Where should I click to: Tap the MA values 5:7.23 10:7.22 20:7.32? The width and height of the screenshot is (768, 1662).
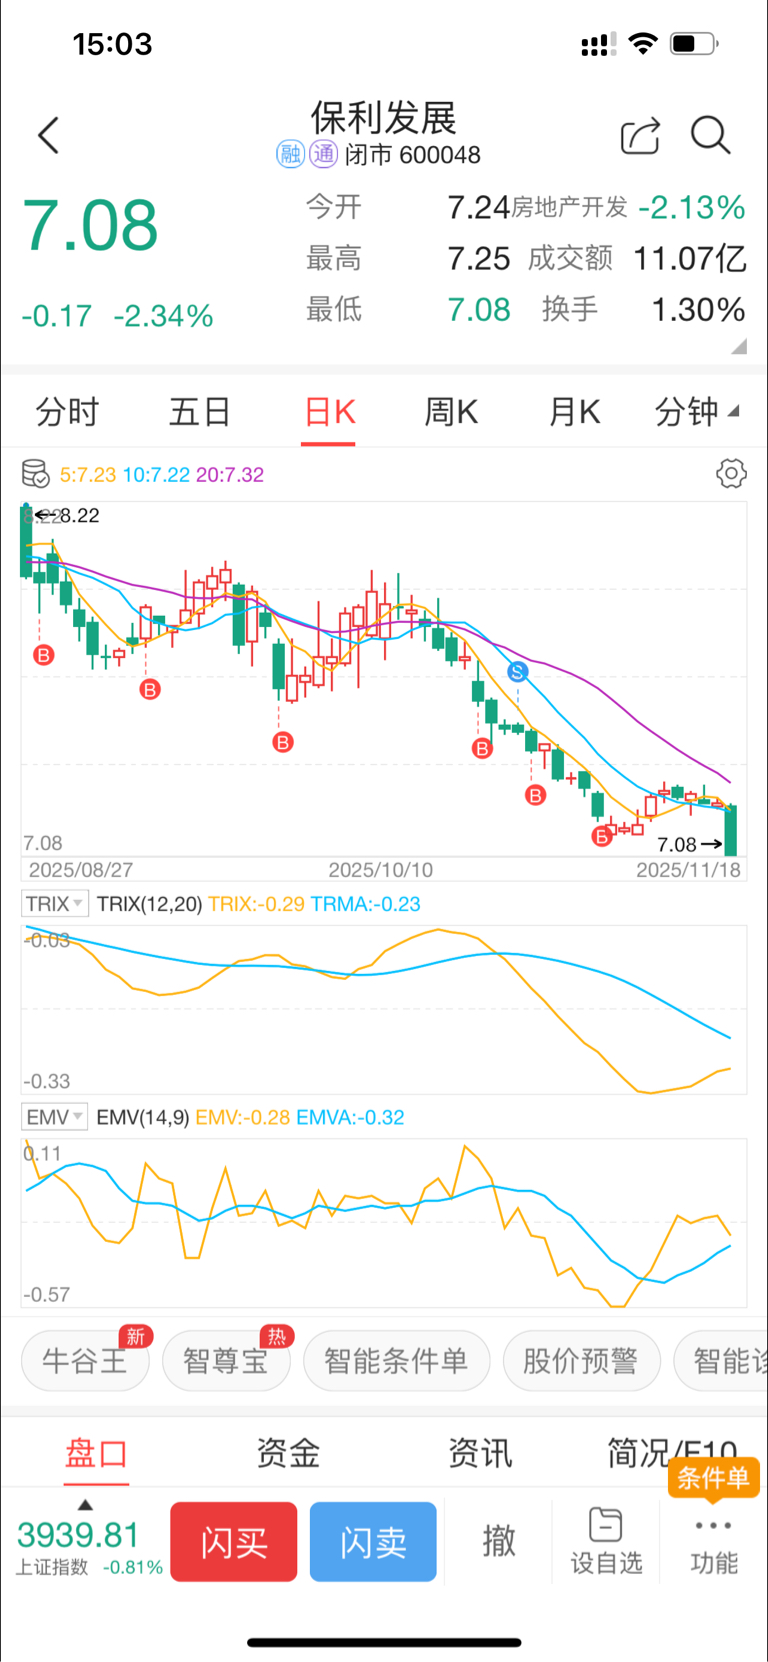(162, 474)
